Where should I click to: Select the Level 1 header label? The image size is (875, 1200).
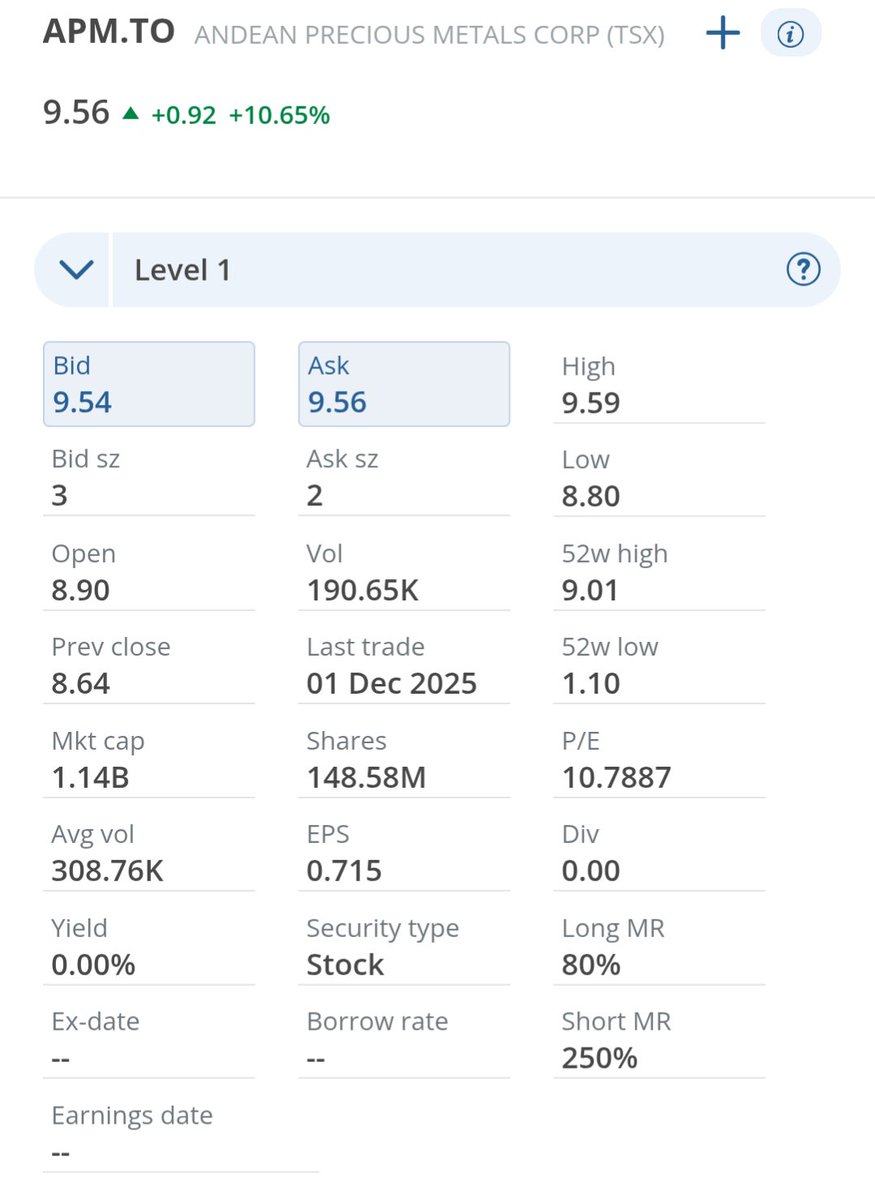(183, 270)
